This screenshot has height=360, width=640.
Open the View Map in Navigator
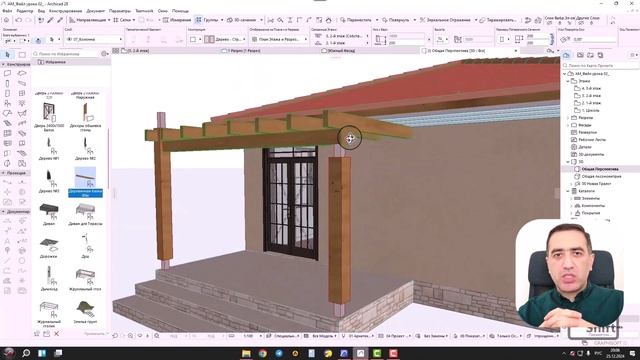point(580,55)
